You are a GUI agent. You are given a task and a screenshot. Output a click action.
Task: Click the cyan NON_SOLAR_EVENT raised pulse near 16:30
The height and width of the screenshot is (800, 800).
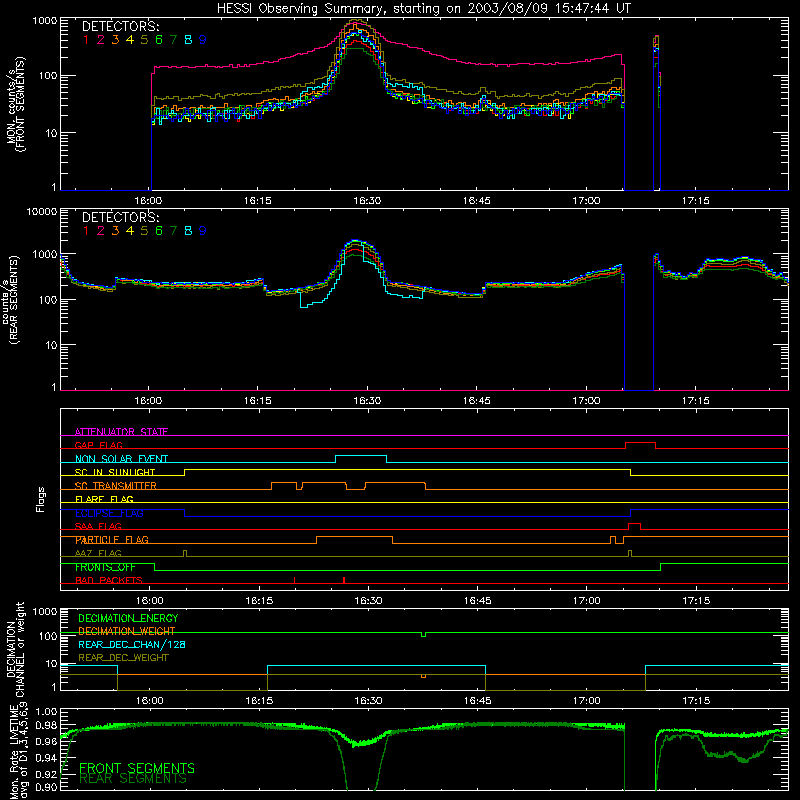coord(361,459)
